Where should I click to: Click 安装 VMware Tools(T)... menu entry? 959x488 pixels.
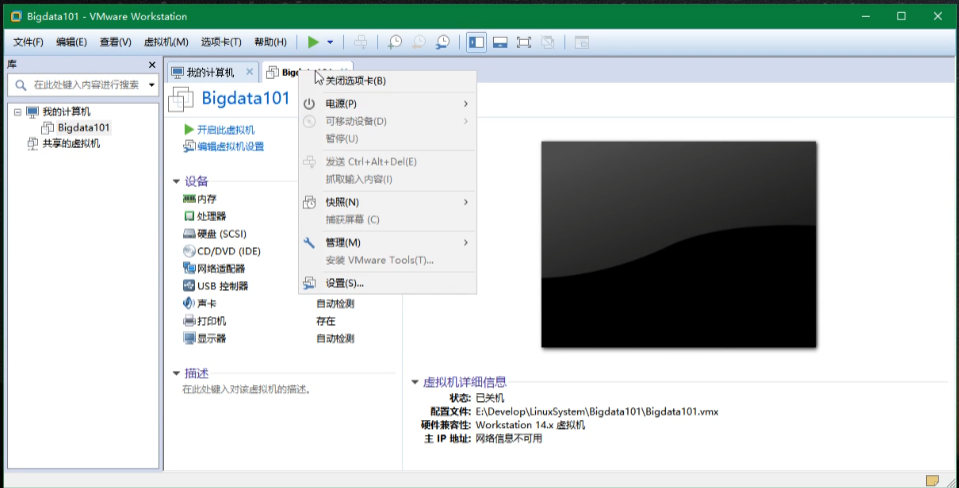(x=387, y=260)
